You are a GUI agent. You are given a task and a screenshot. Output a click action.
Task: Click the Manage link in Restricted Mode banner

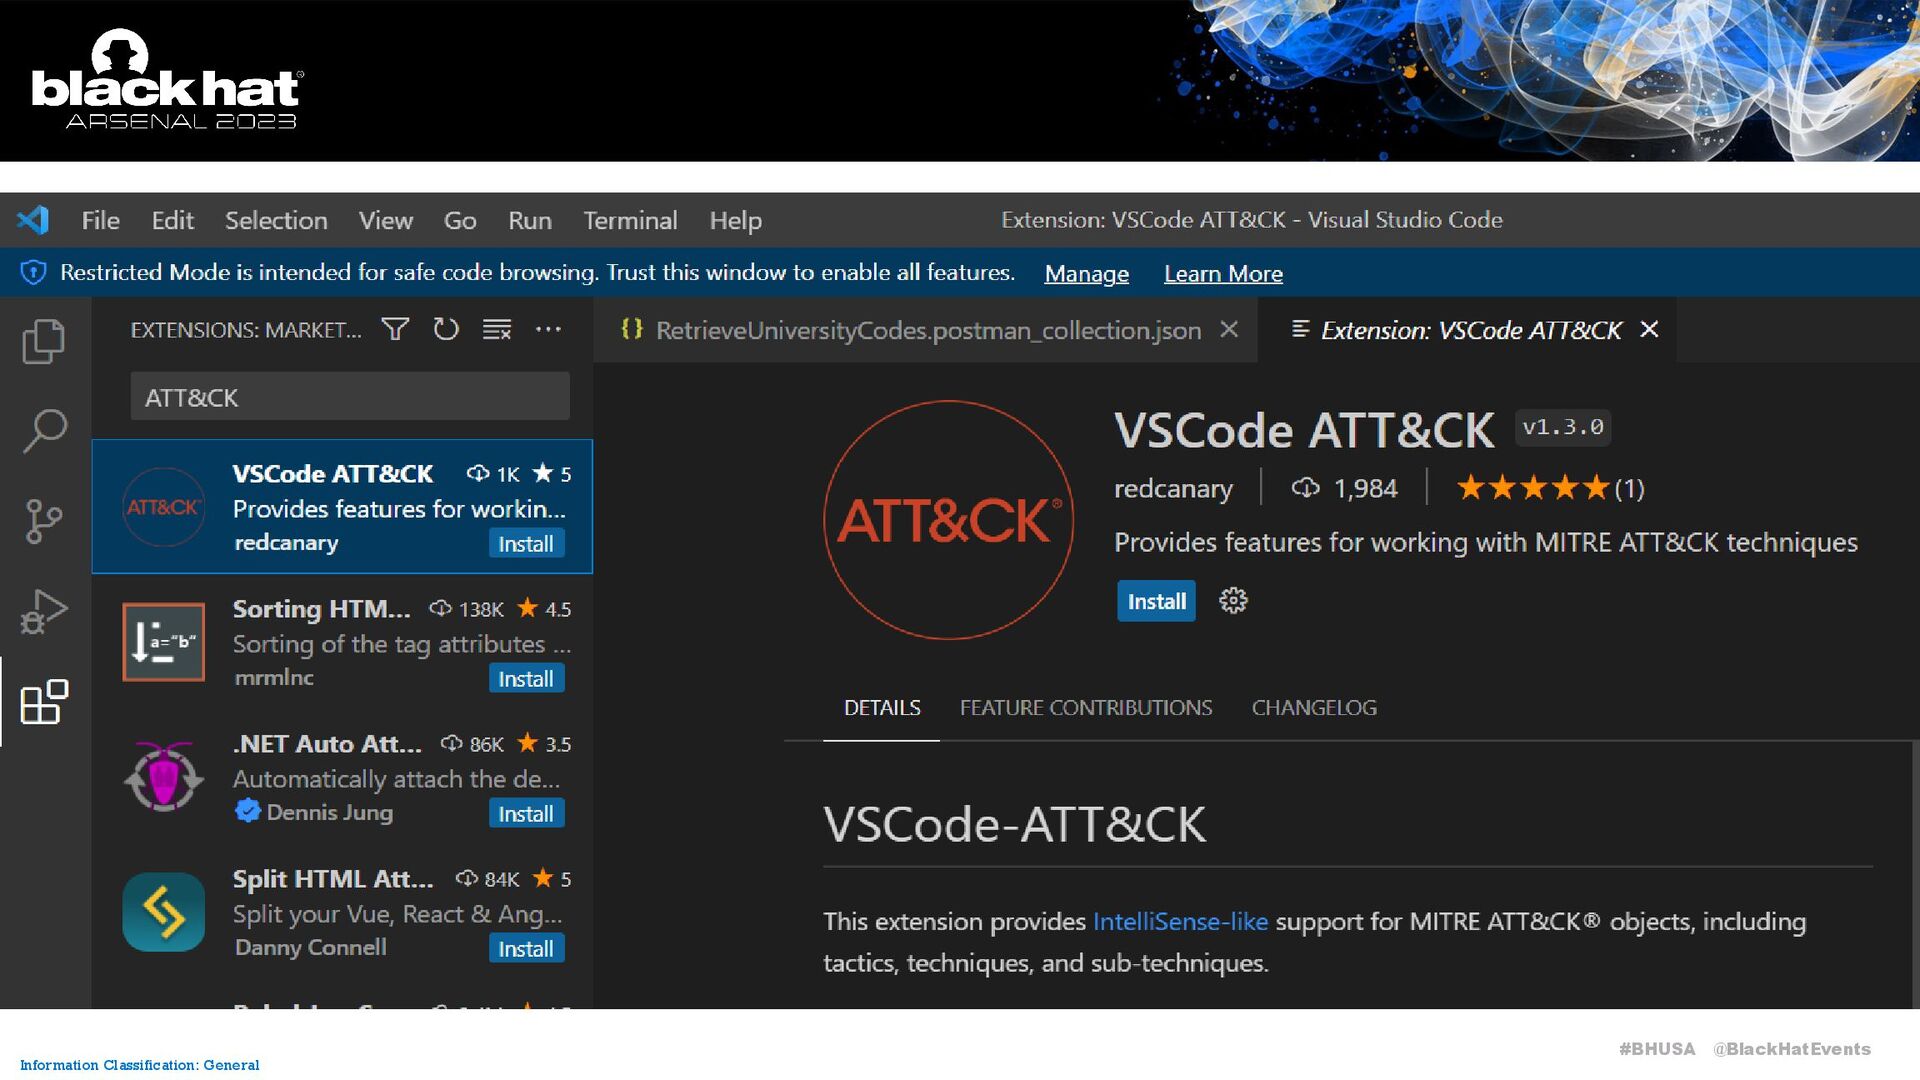(1086, 273)
